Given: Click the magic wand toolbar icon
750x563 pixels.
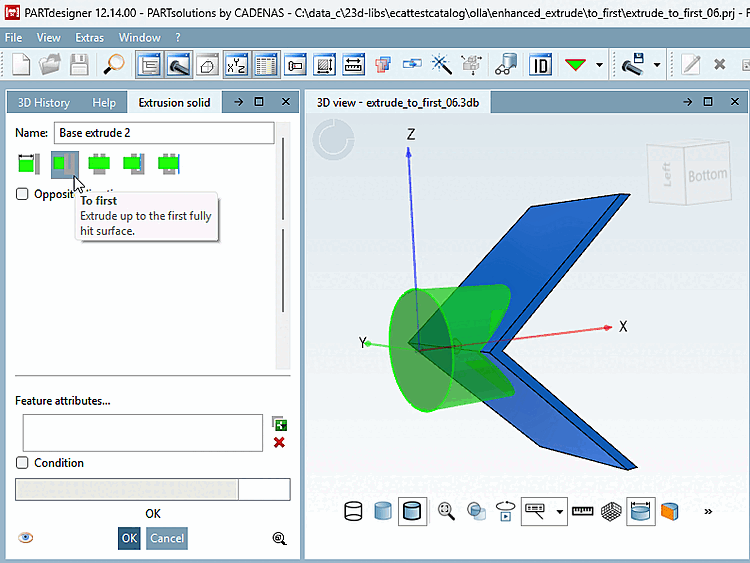Looking at the screenshot, I should tap(441, 65).
